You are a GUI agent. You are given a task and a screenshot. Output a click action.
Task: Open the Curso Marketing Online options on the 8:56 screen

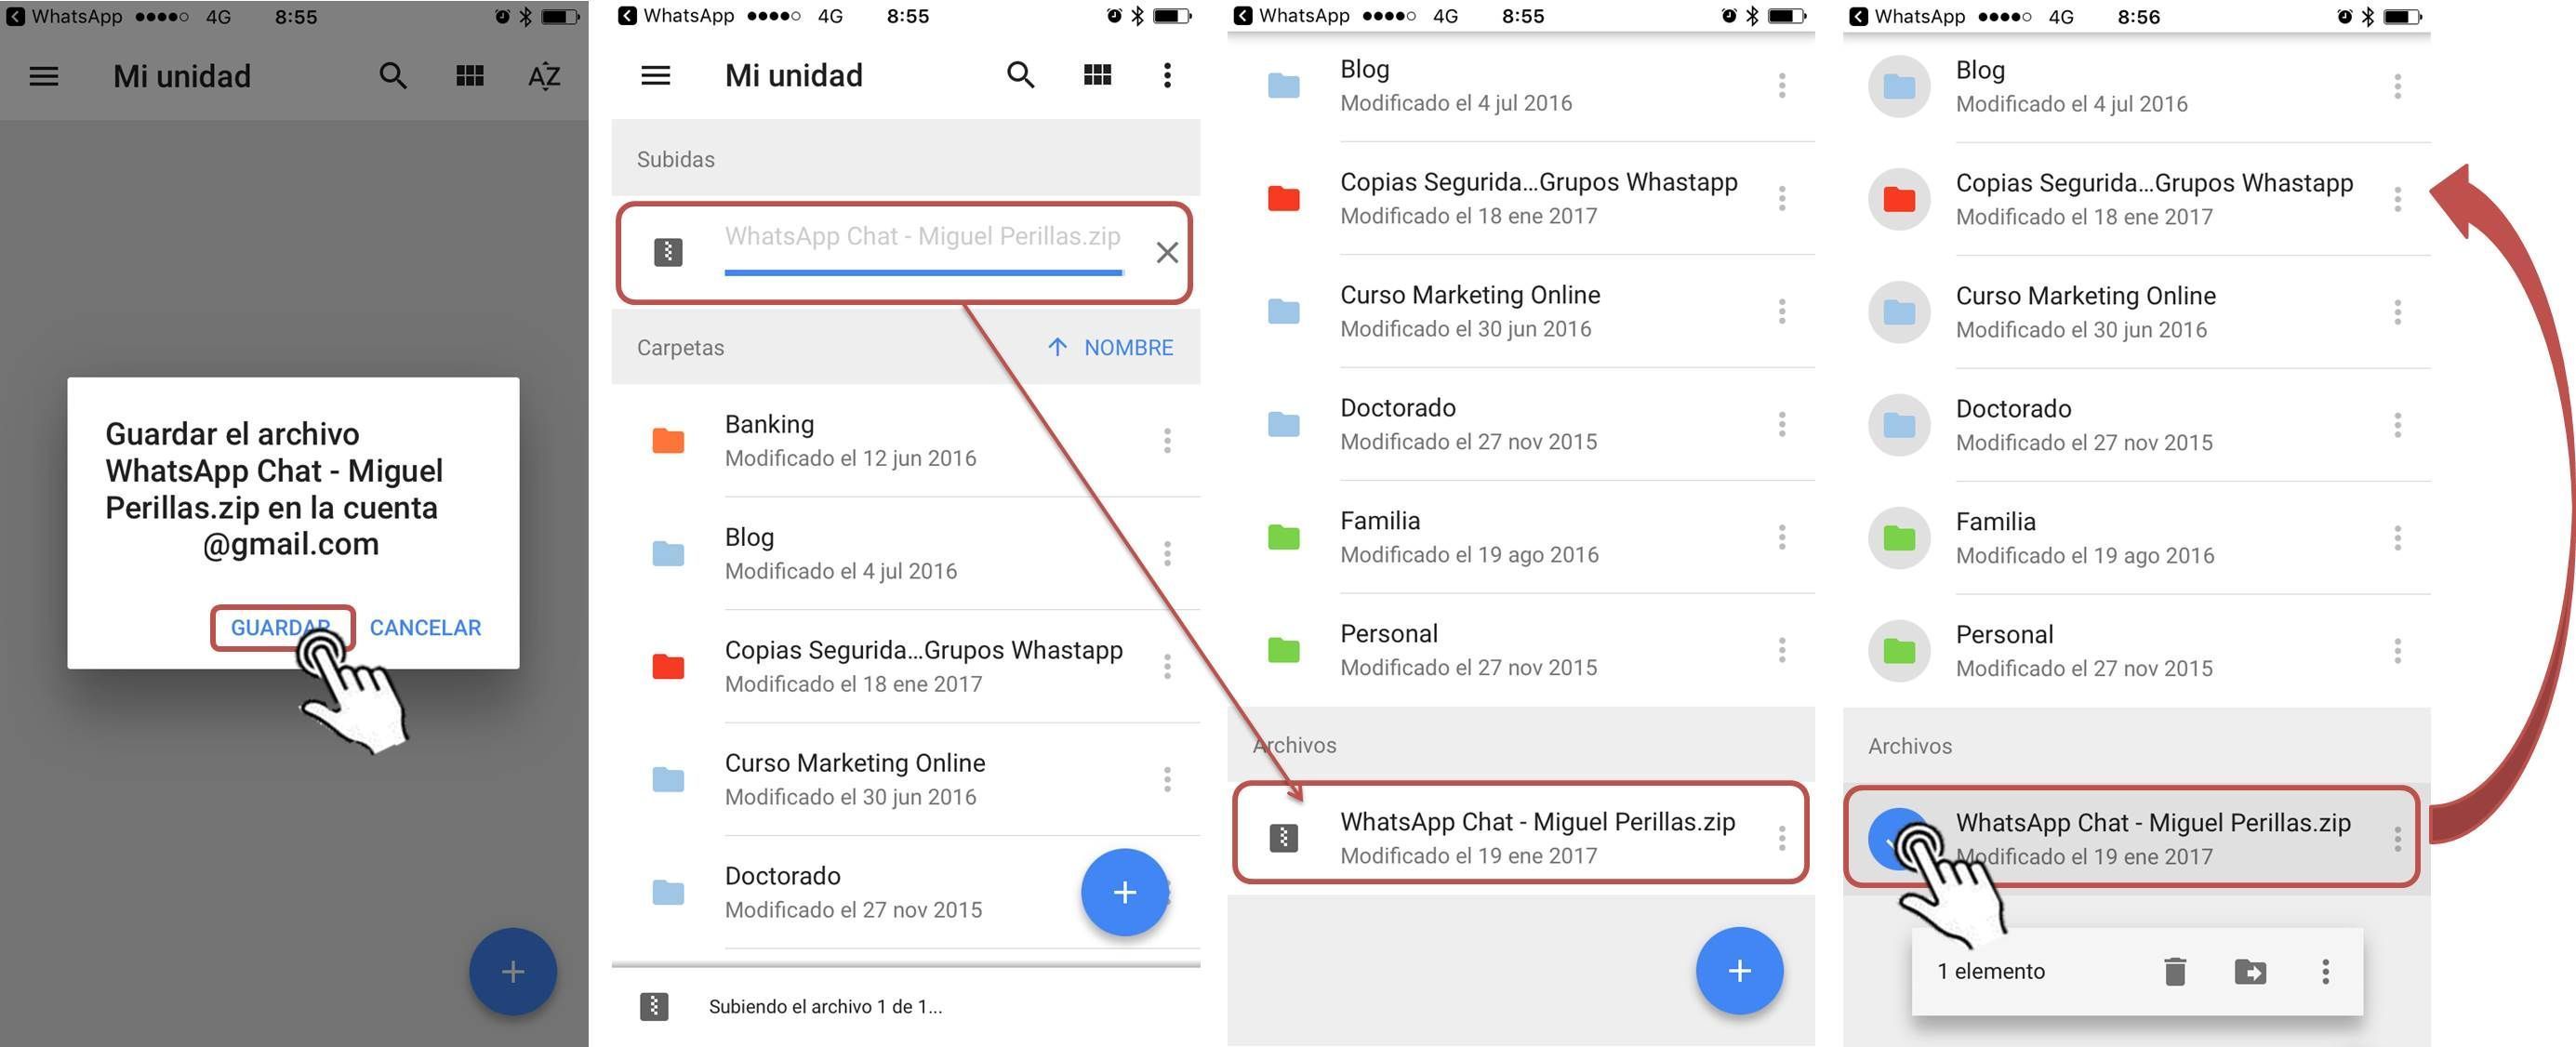(x=2397, y=312)
